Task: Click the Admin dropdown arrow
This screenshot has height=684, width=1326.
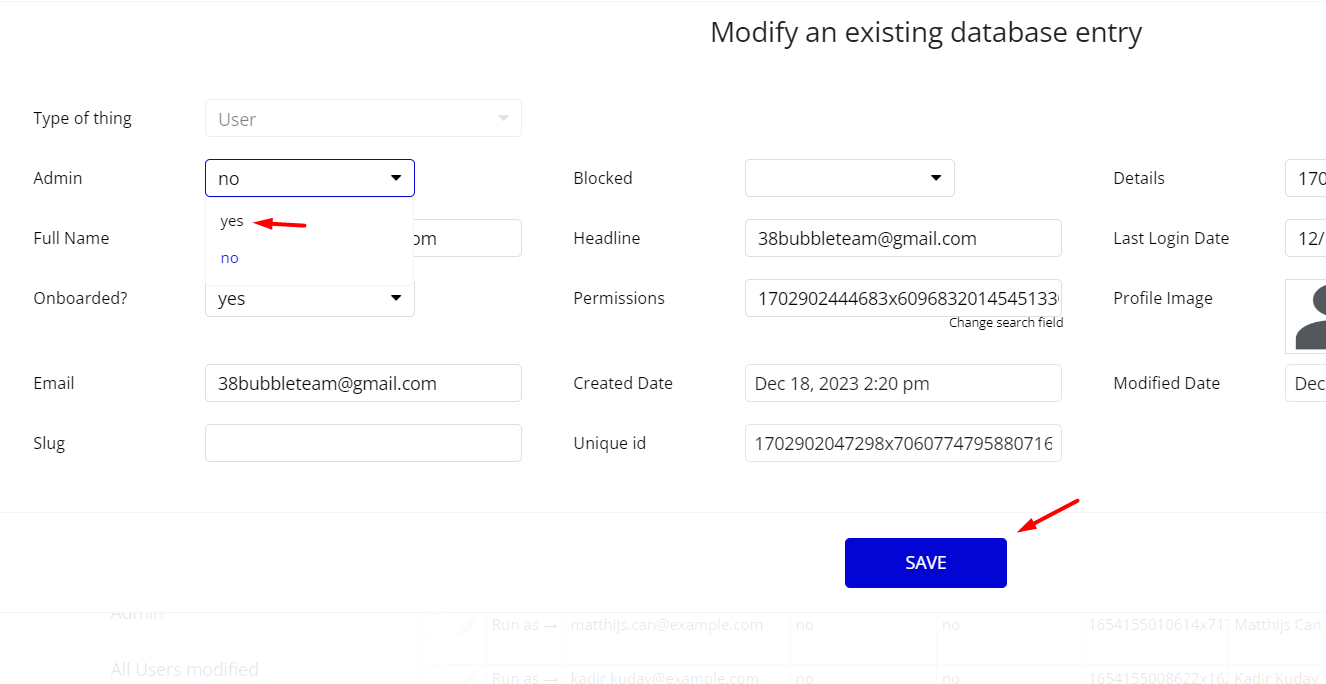Action: [x=396, y=178]
